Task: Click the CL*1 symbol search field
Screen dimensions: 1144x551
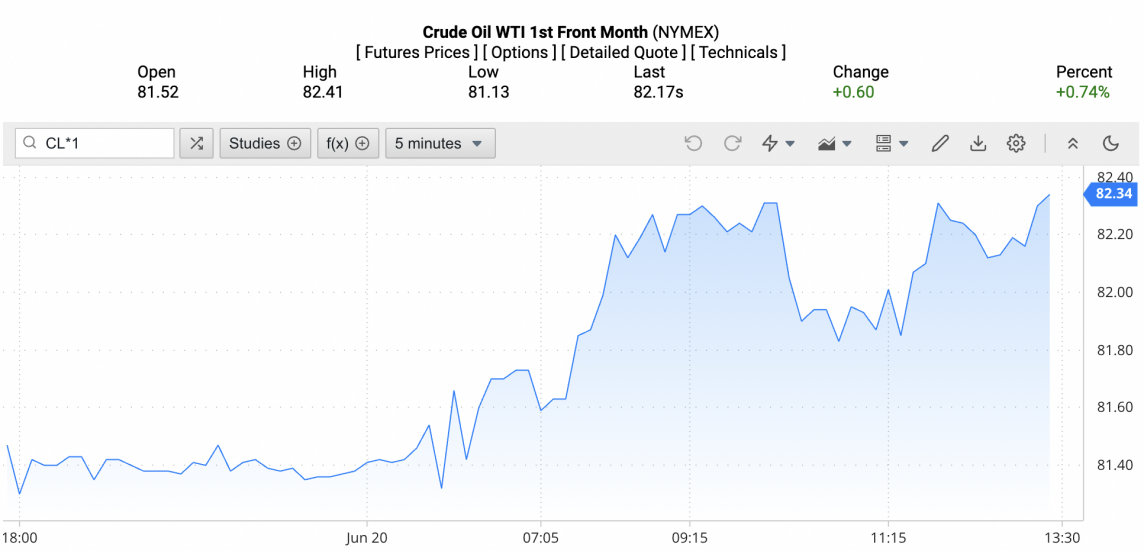Action: [105, 143]
